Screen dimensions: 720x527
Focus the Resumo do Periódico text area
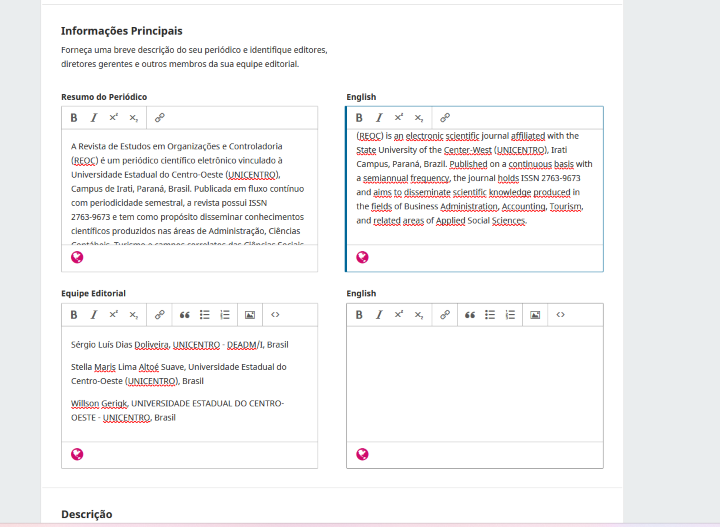[189, 187]
